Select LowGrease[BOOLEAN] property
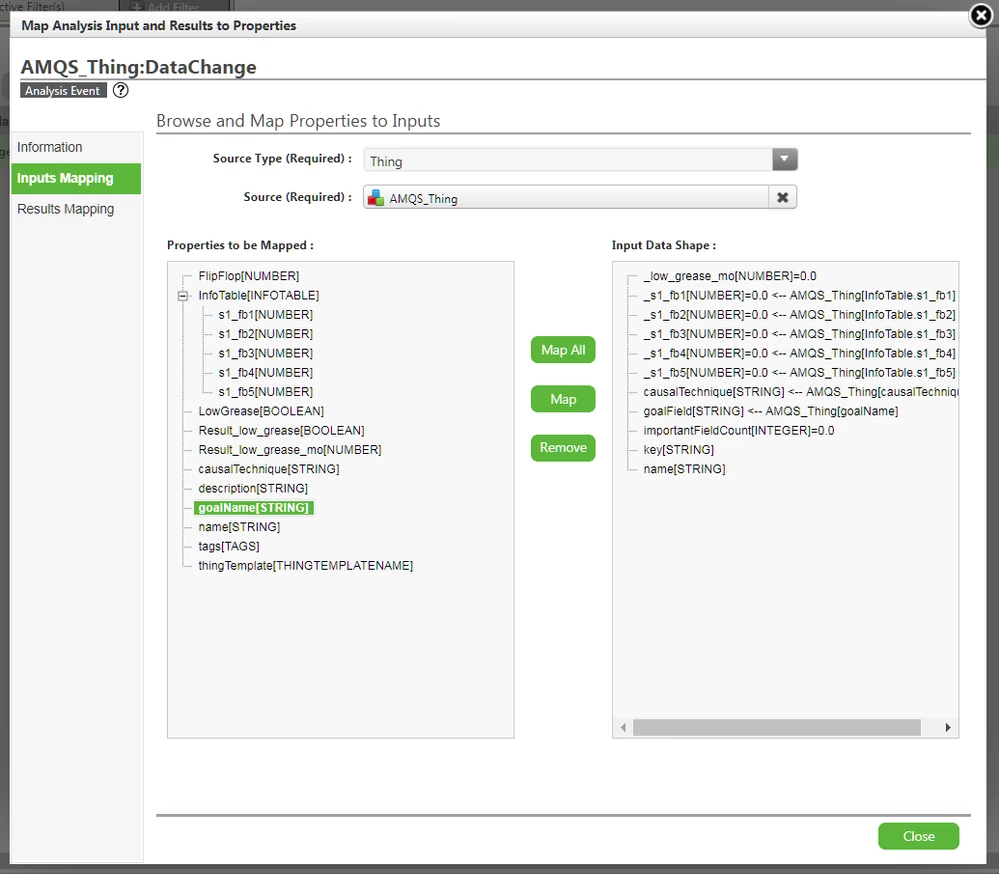 point(261,411)
